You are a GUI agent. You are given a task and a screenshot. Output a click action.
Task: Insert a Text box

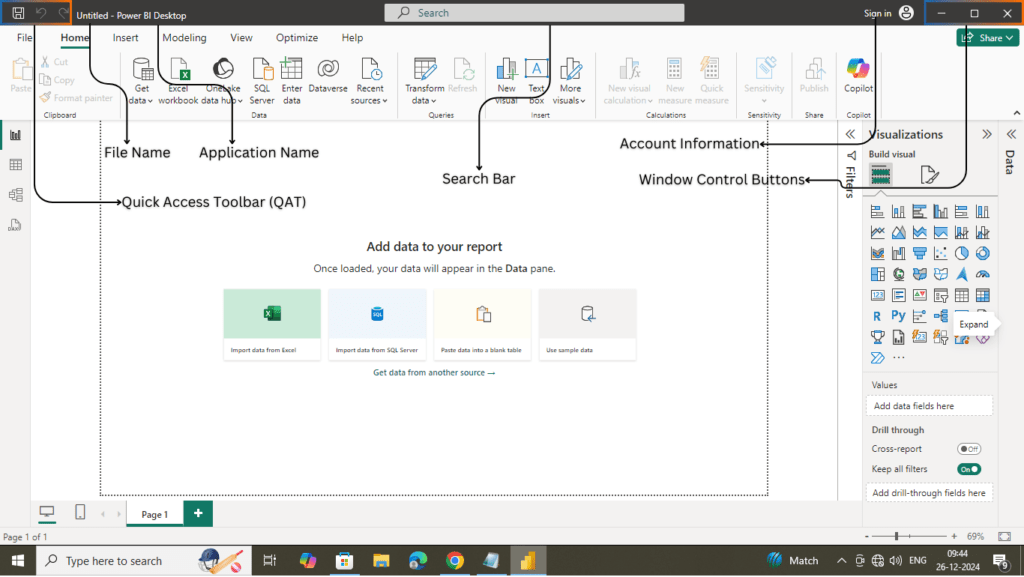[x=536, y=81]
